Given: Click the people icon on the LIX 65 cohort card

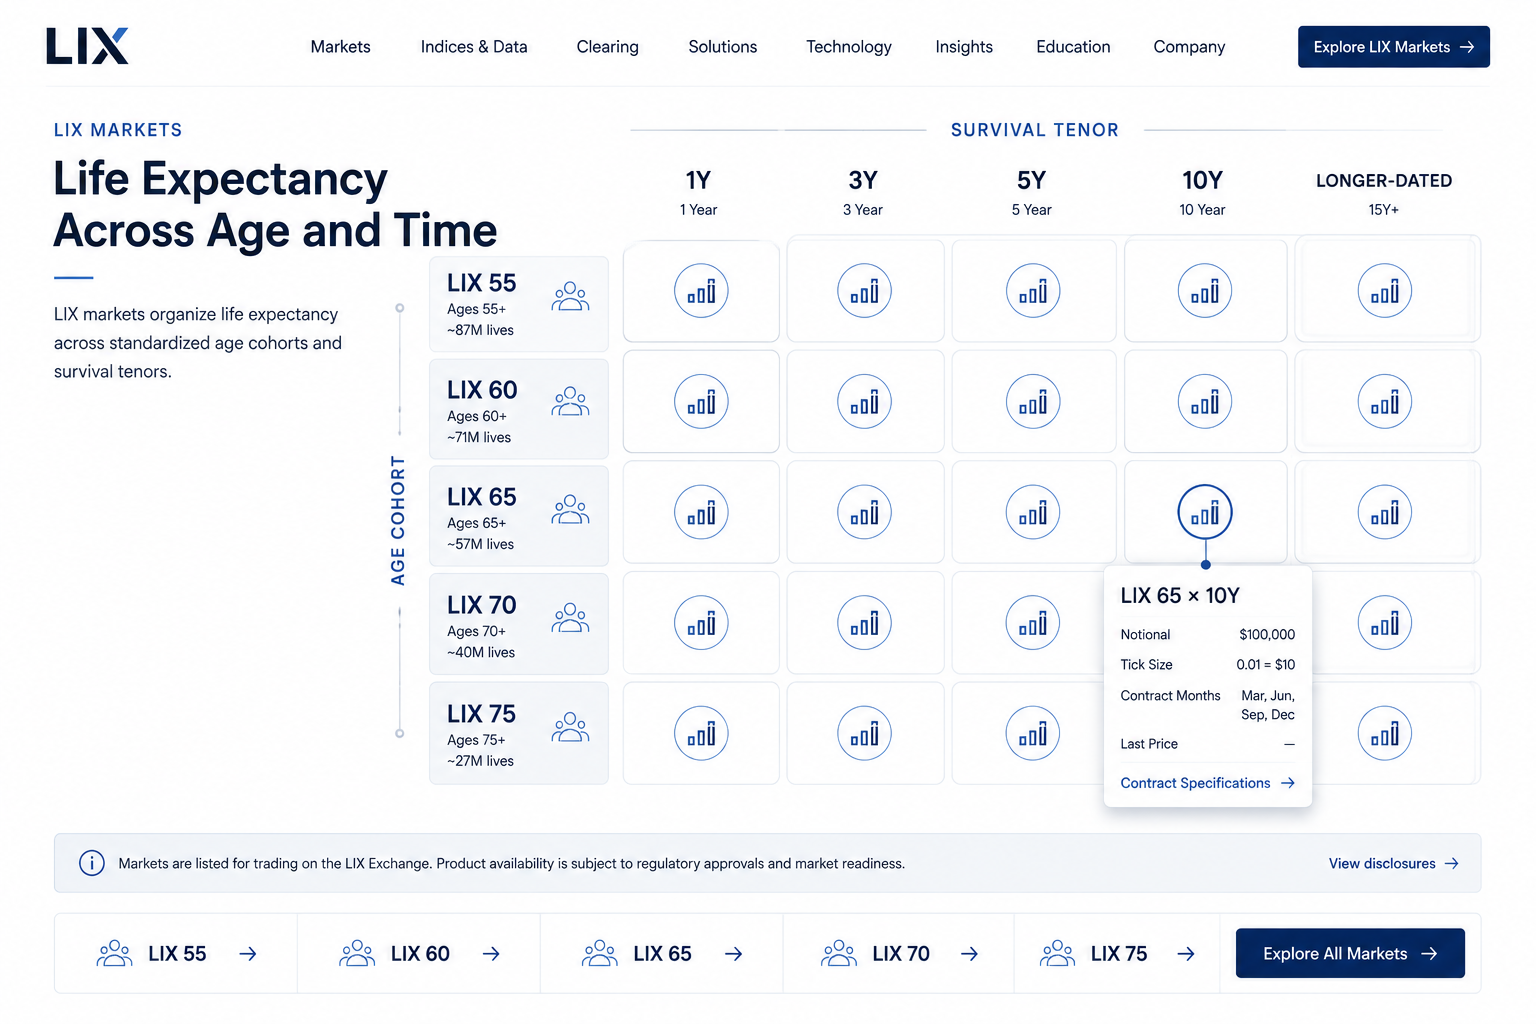Looking at the screenshot, I should click(570, 509).
